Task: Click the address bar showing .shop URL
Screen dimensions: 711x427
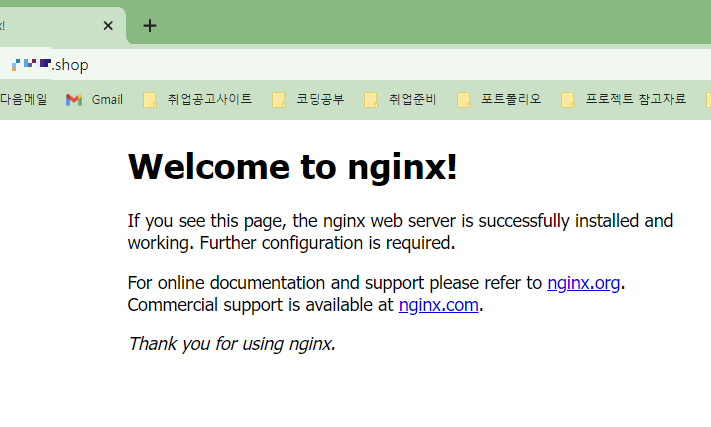Action: [356, 65]
